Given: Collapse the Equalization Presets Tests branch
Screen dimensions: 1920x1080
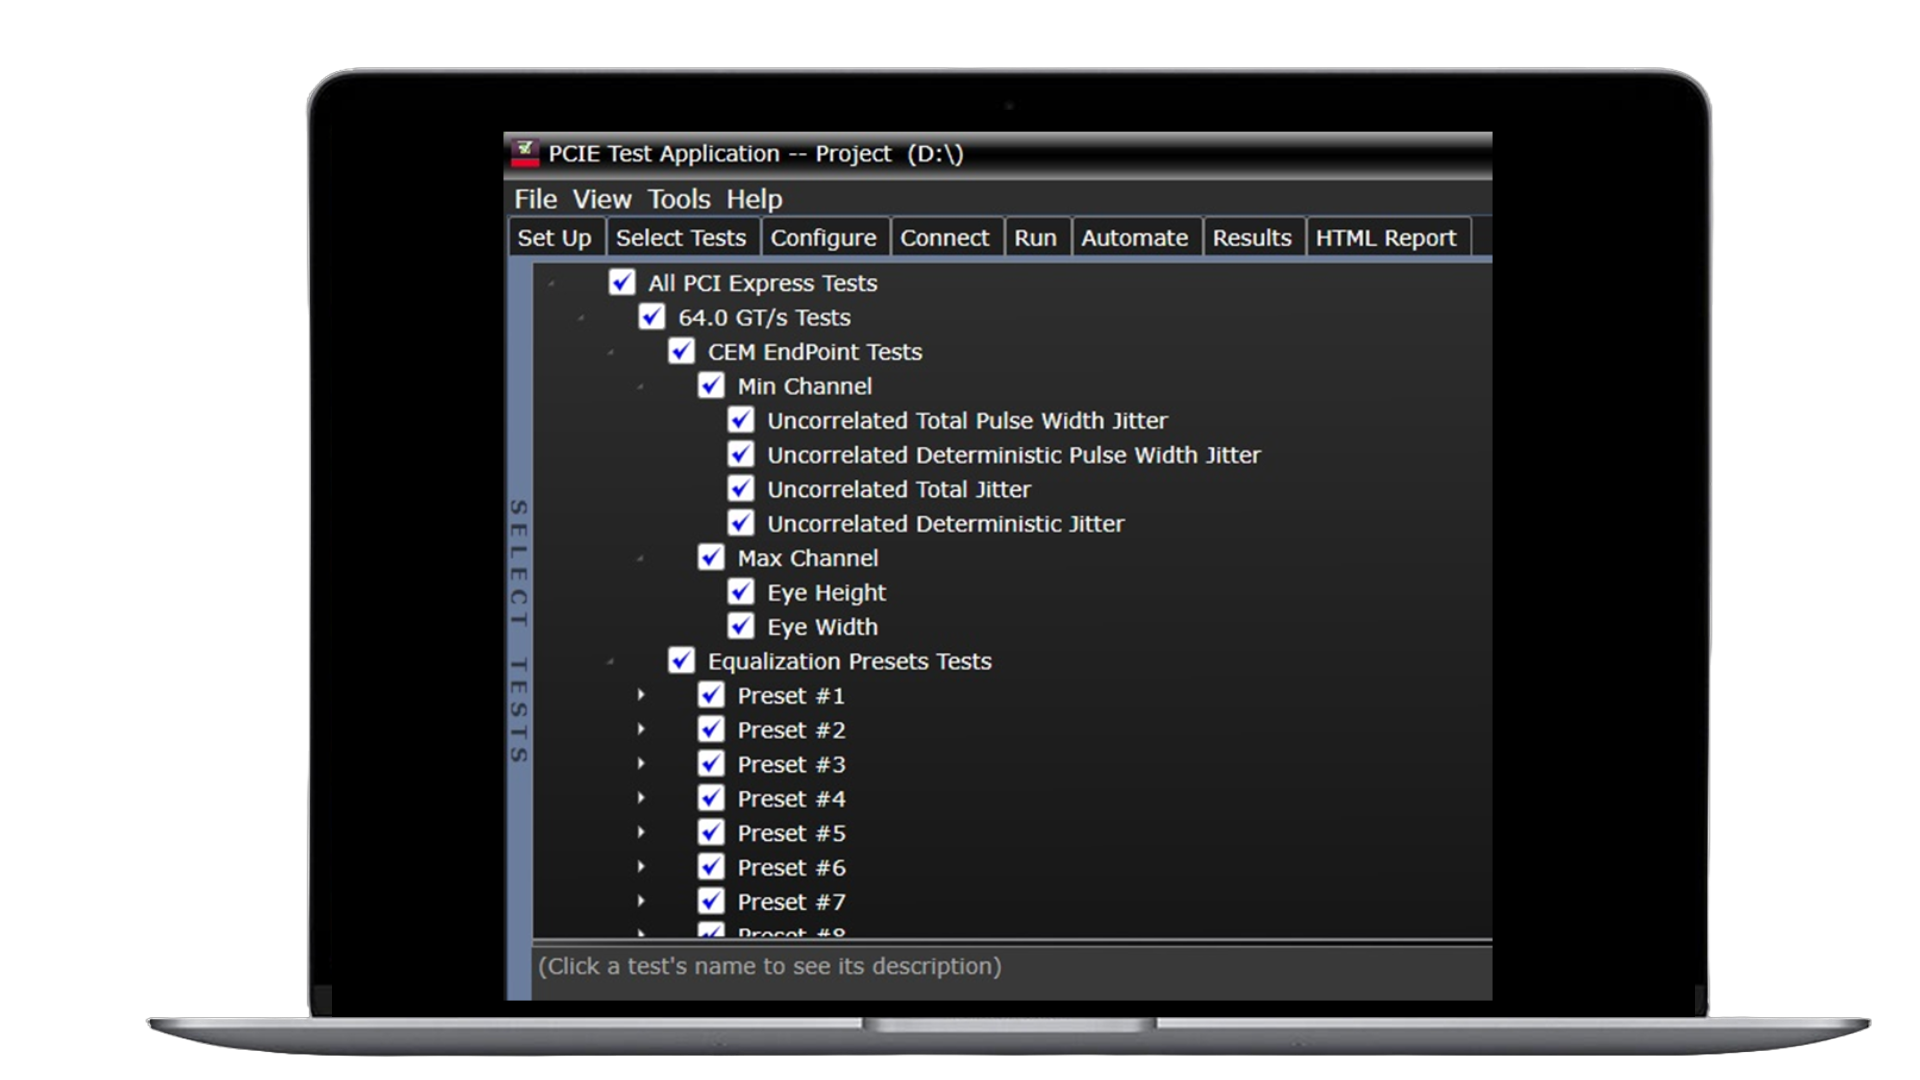Looking at the screenshot, I should [x=611, y=662].
